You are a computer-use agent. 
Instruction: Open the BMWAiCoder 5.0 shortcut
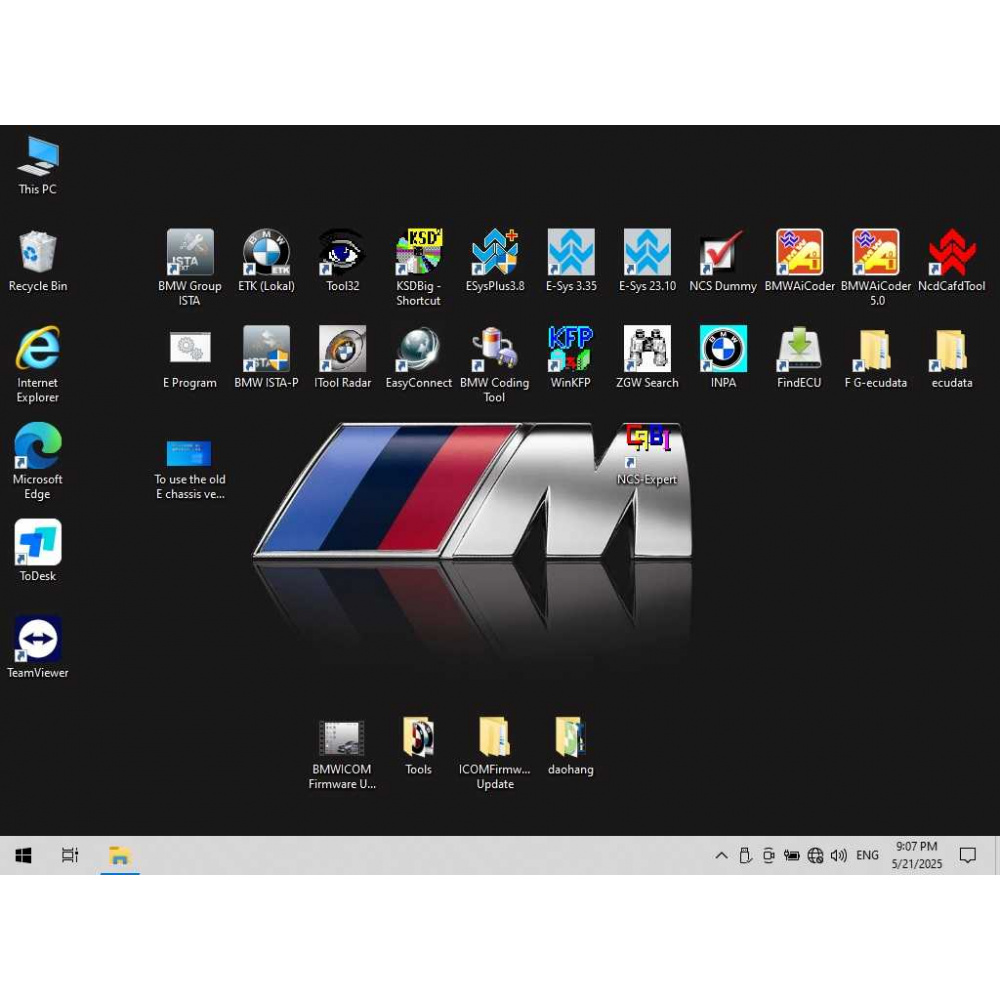(x=876, y=268)
